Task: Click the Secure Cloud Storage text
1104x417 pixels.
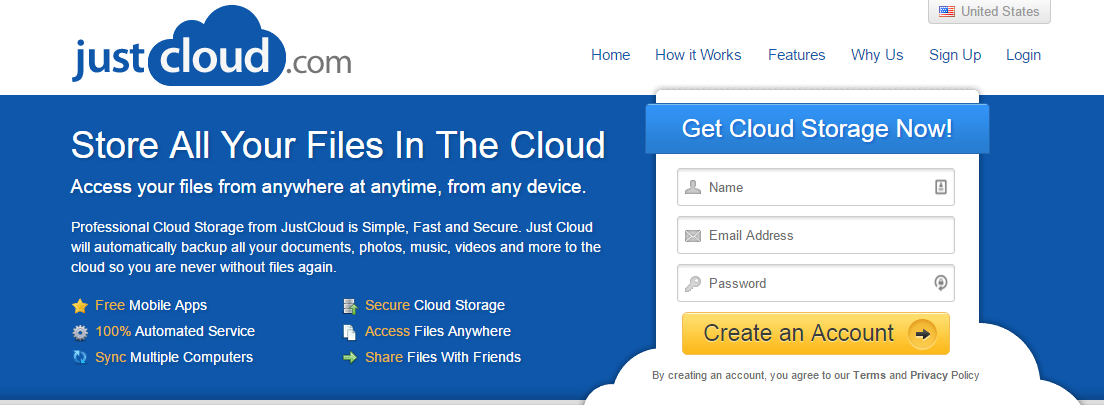Action: (x=434, y=306)
